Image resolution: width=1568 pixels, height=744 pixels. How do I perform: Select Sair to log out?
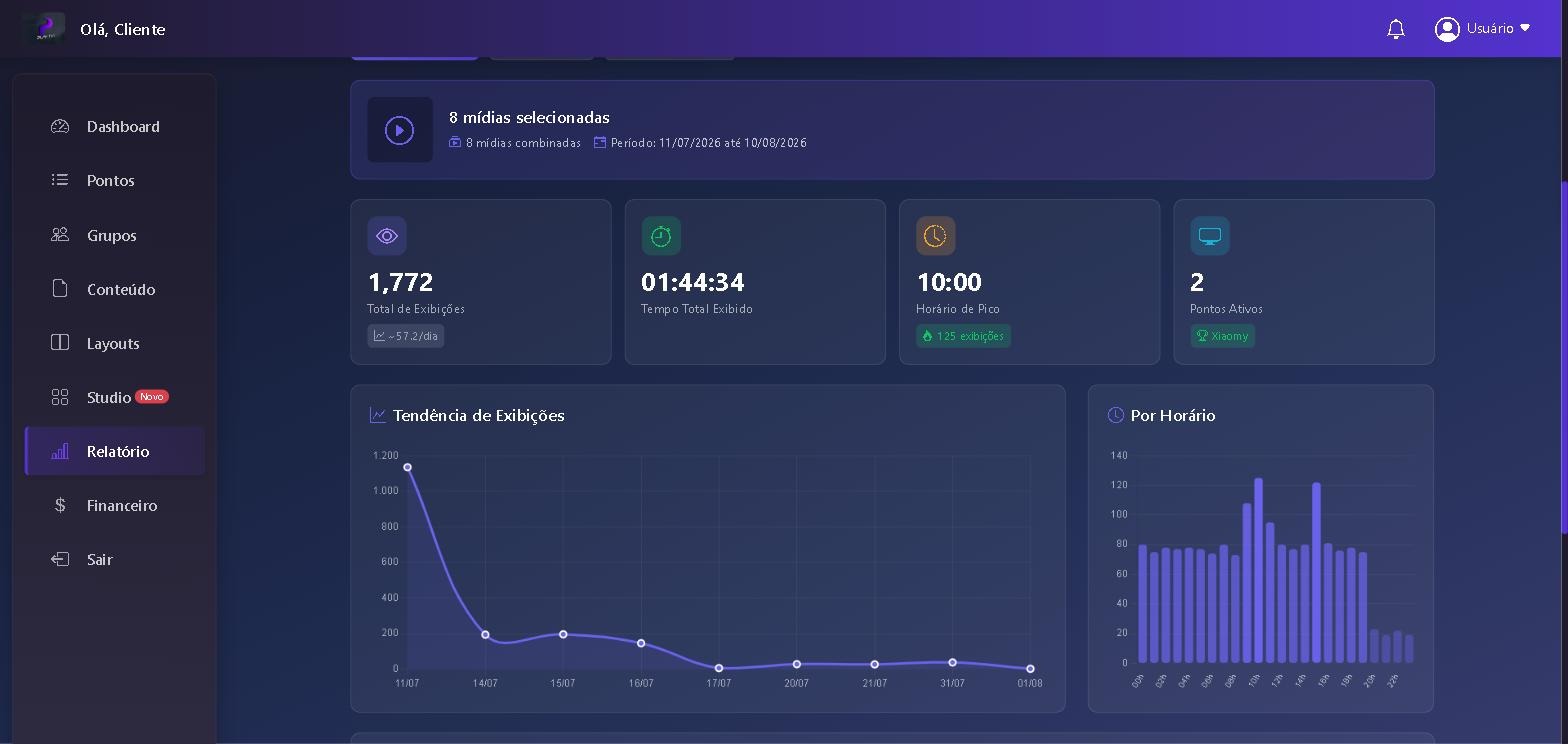tap(115, 559)
